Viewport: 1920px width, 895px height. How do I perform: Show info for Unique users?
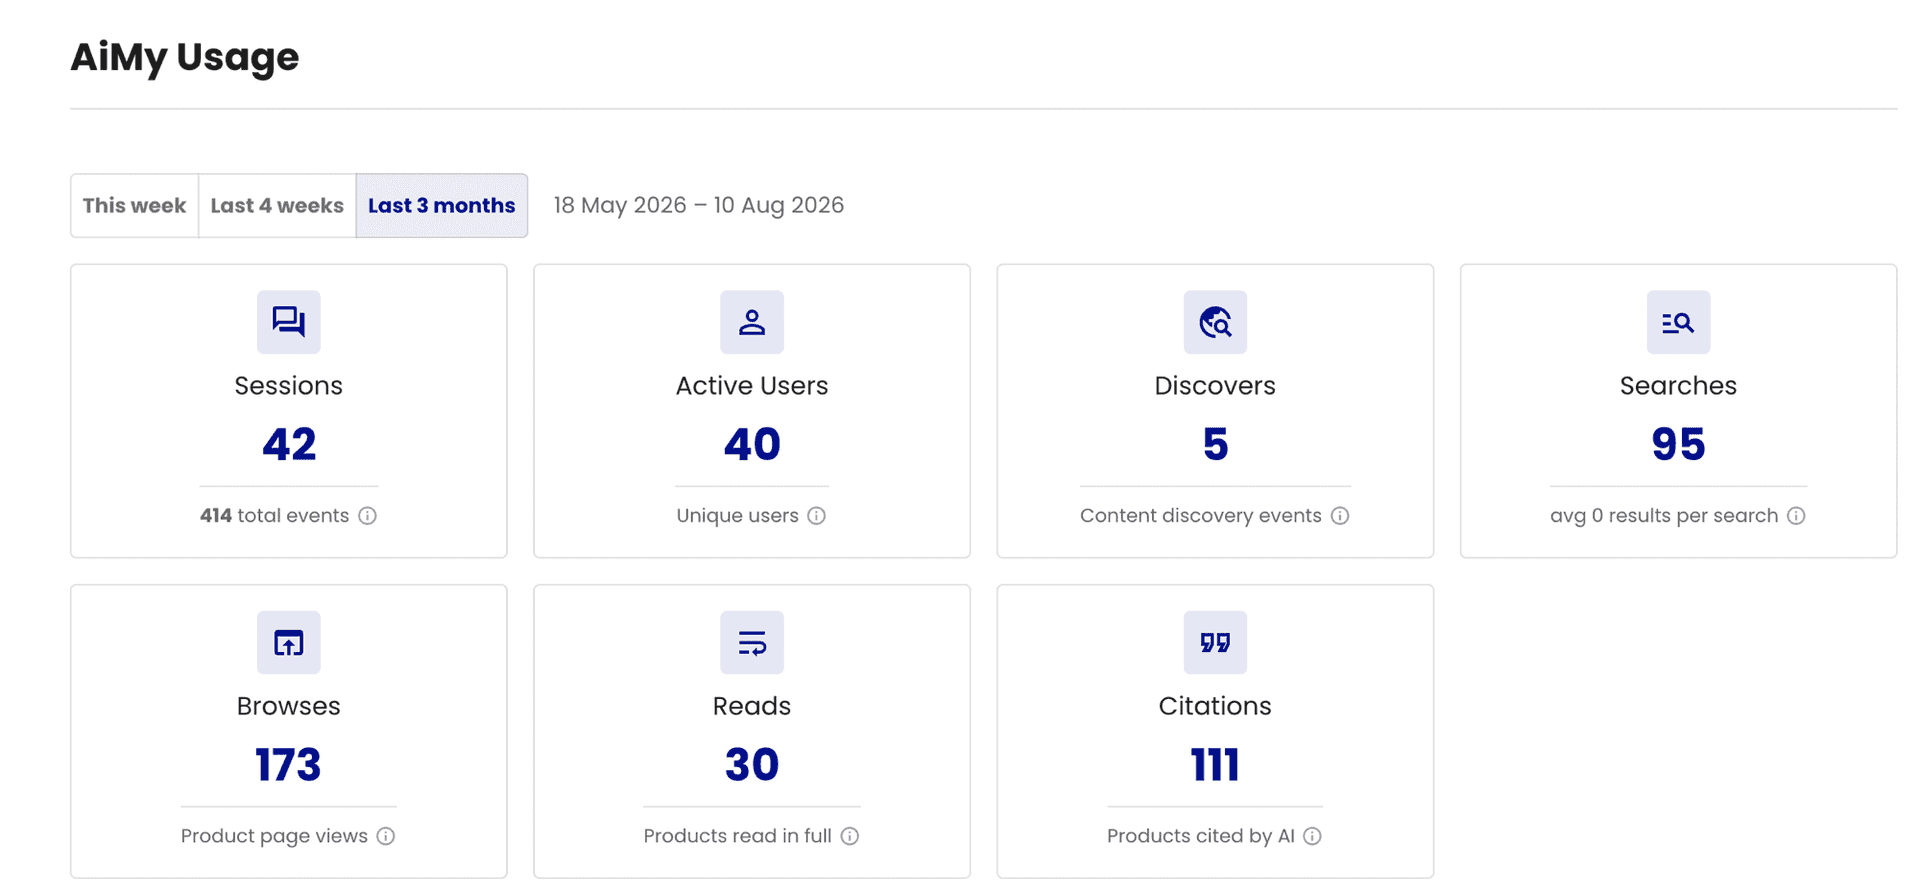817,516
